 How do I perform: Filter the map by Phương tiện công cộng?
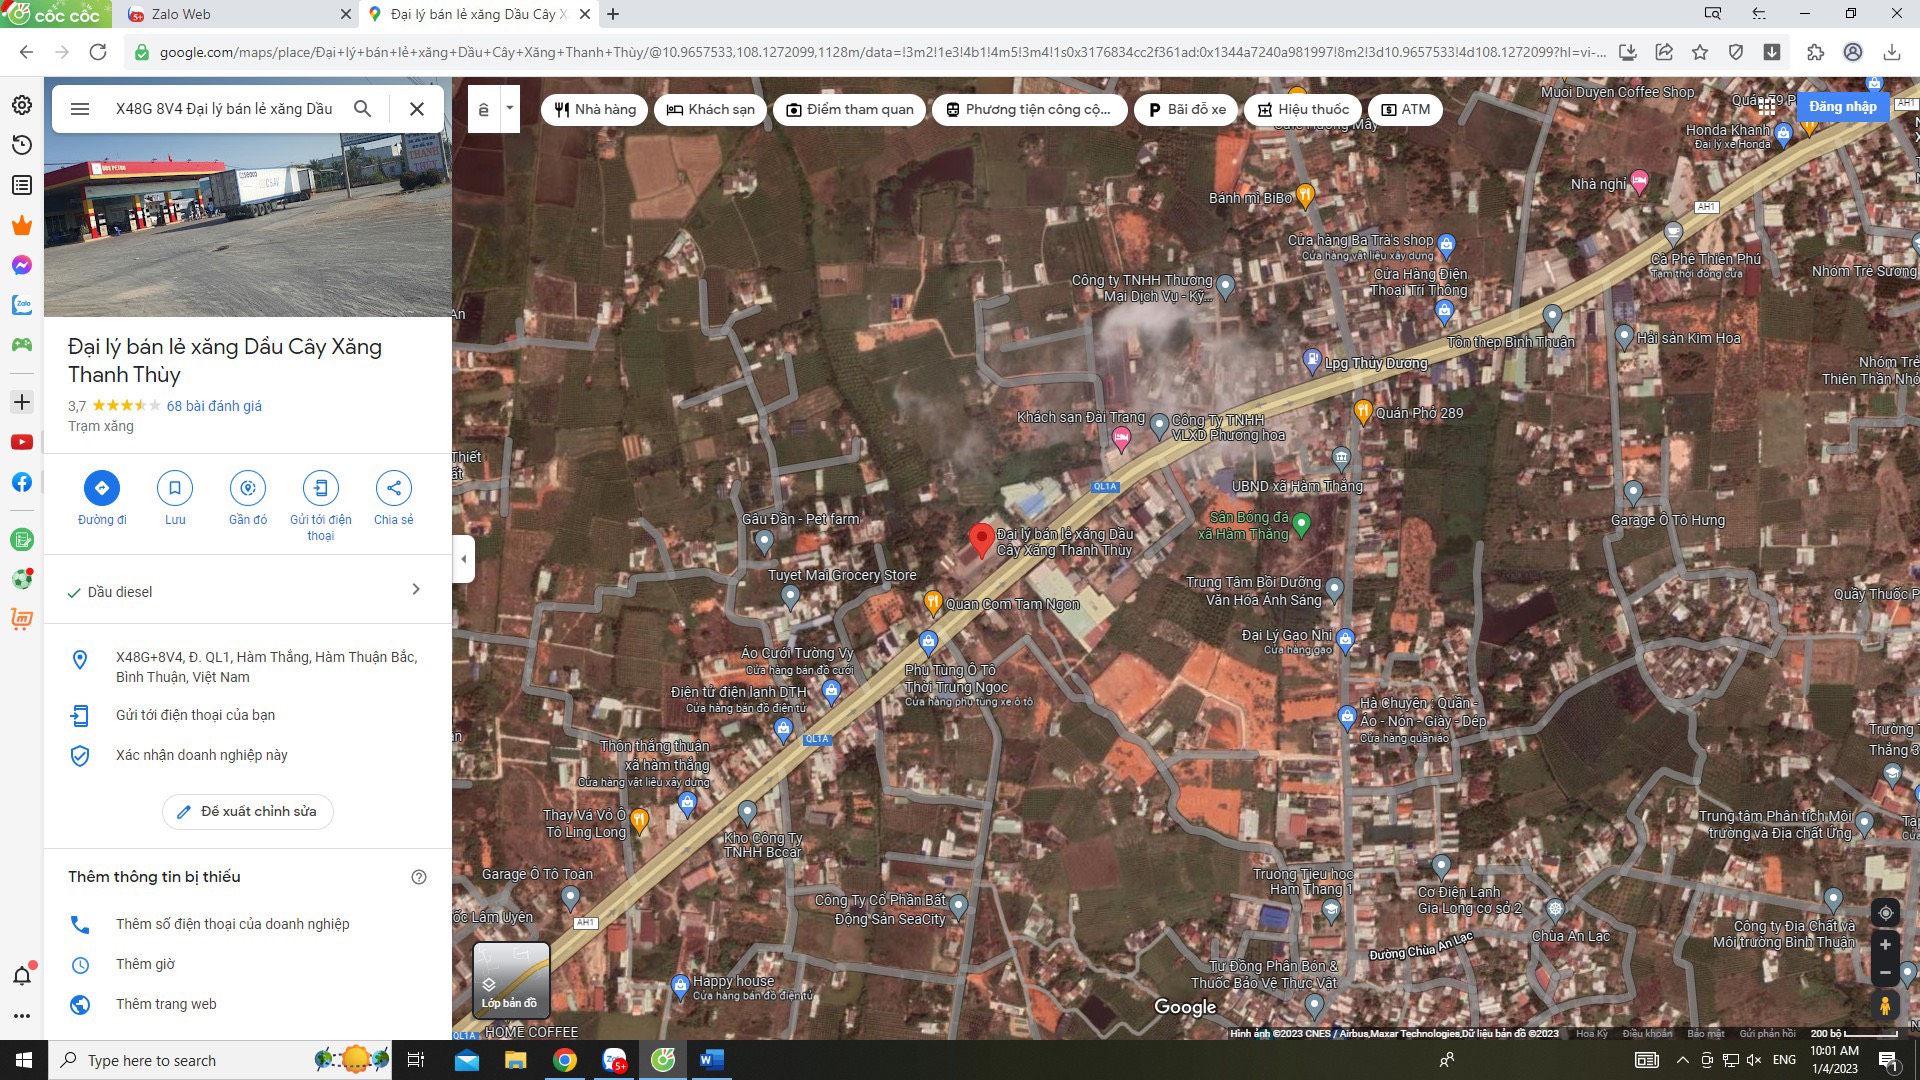1029,110
